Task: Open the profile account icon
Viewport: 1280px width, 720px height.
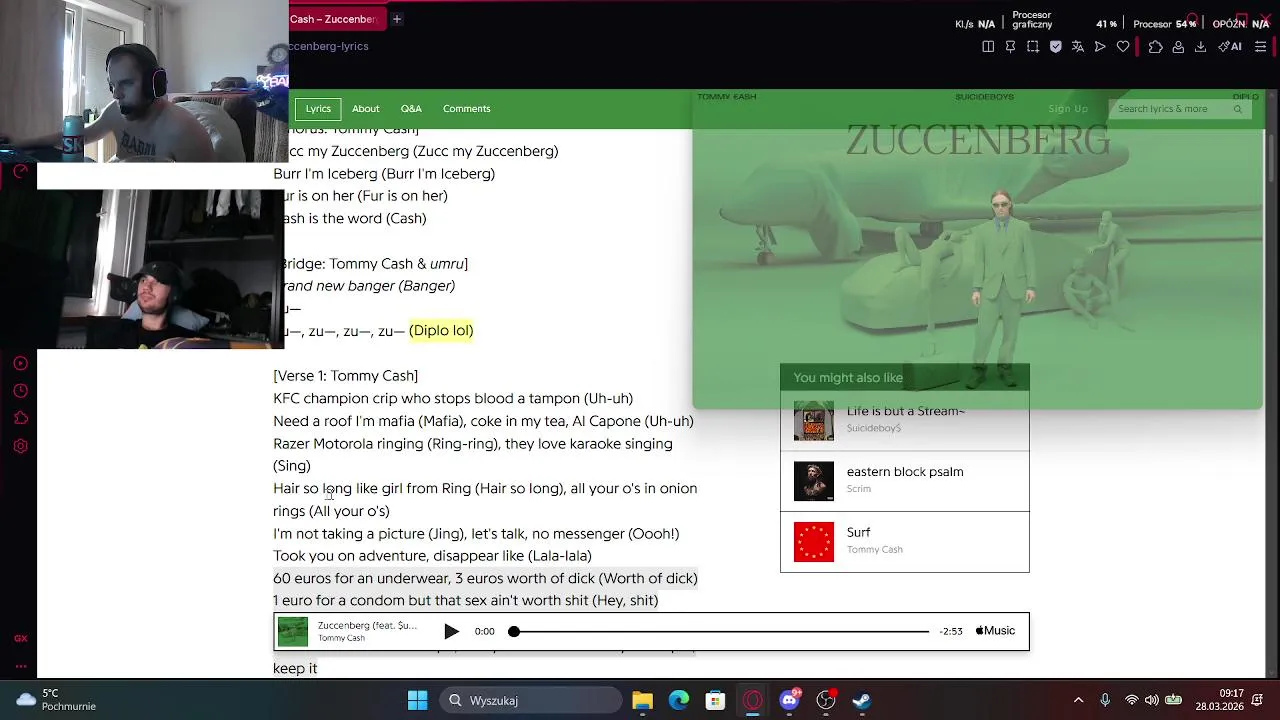Action: [1178, 46]
